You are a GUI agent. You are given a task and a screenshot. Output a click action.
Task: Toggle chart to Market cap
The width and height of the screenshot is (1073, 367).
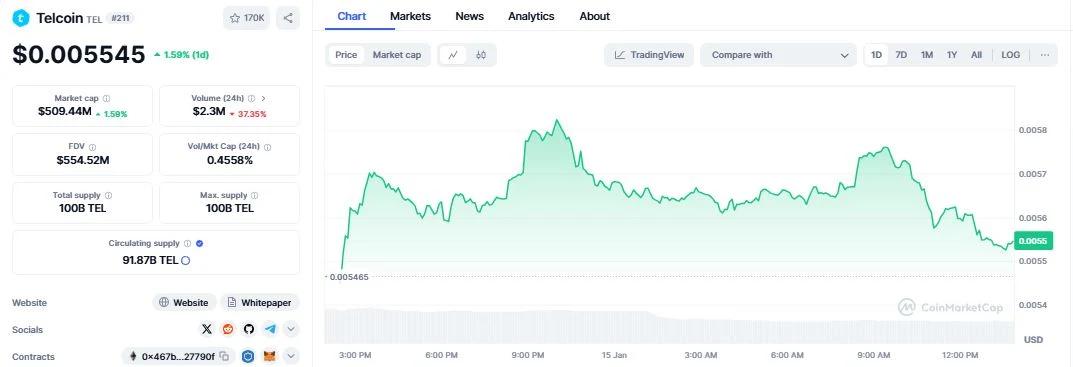click(x=397, y=55)
